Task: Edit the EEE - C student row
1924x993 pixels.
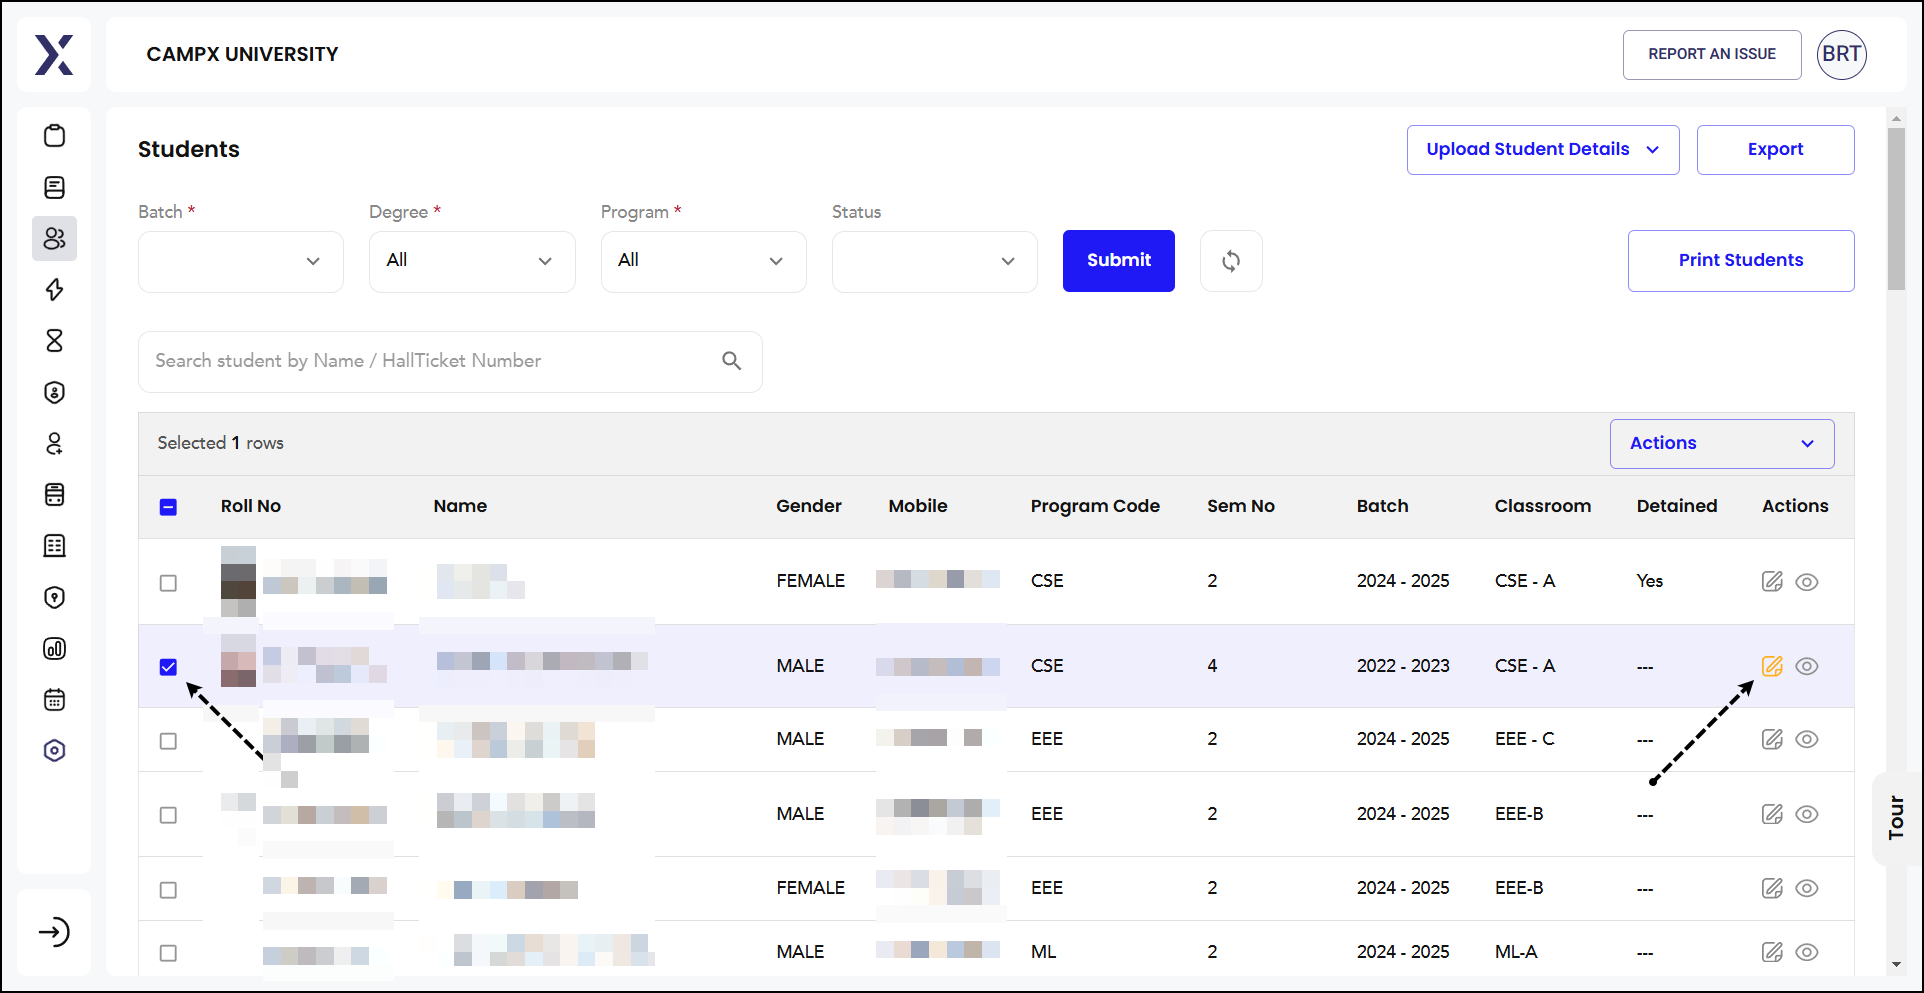Action: [1772, 739]
